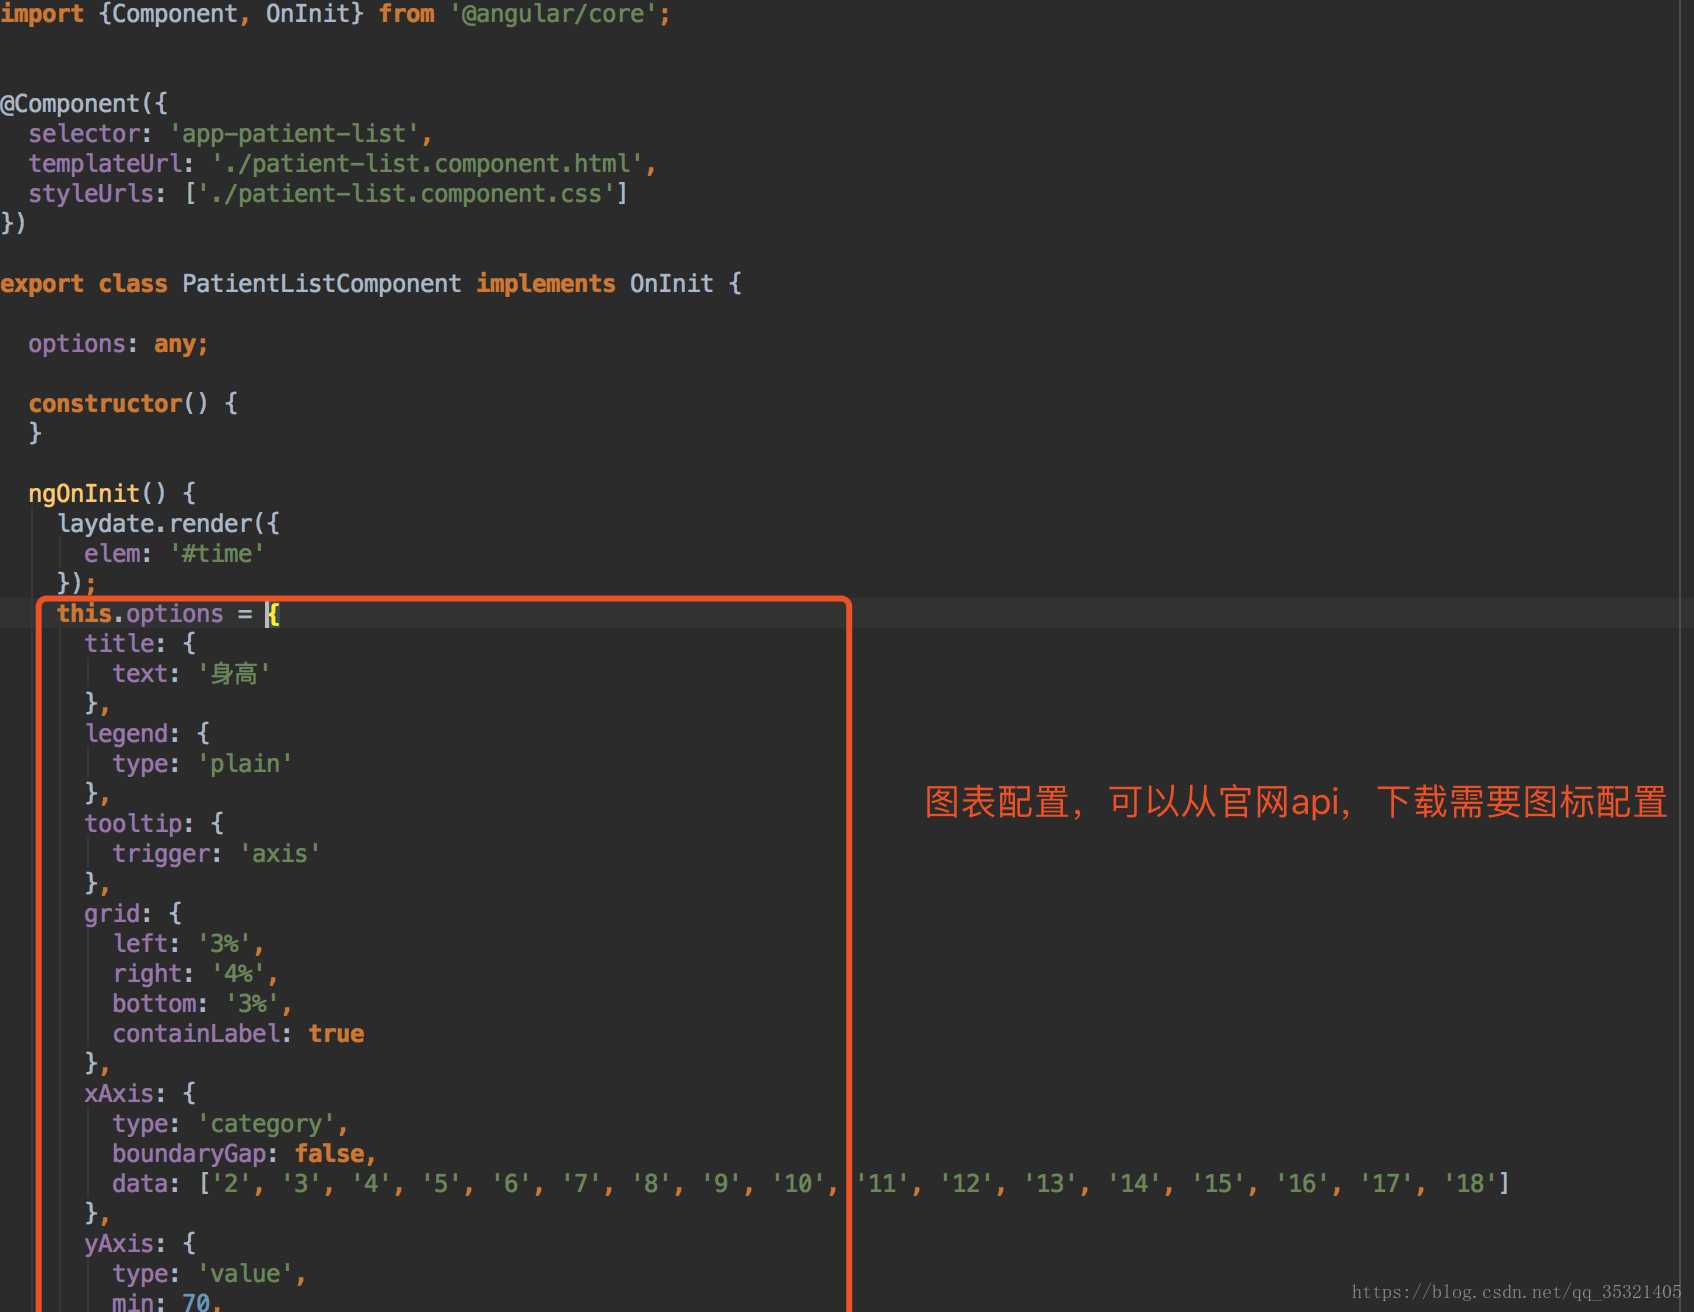Click the './patient-list.component.css' path

[x=406, y=194]
